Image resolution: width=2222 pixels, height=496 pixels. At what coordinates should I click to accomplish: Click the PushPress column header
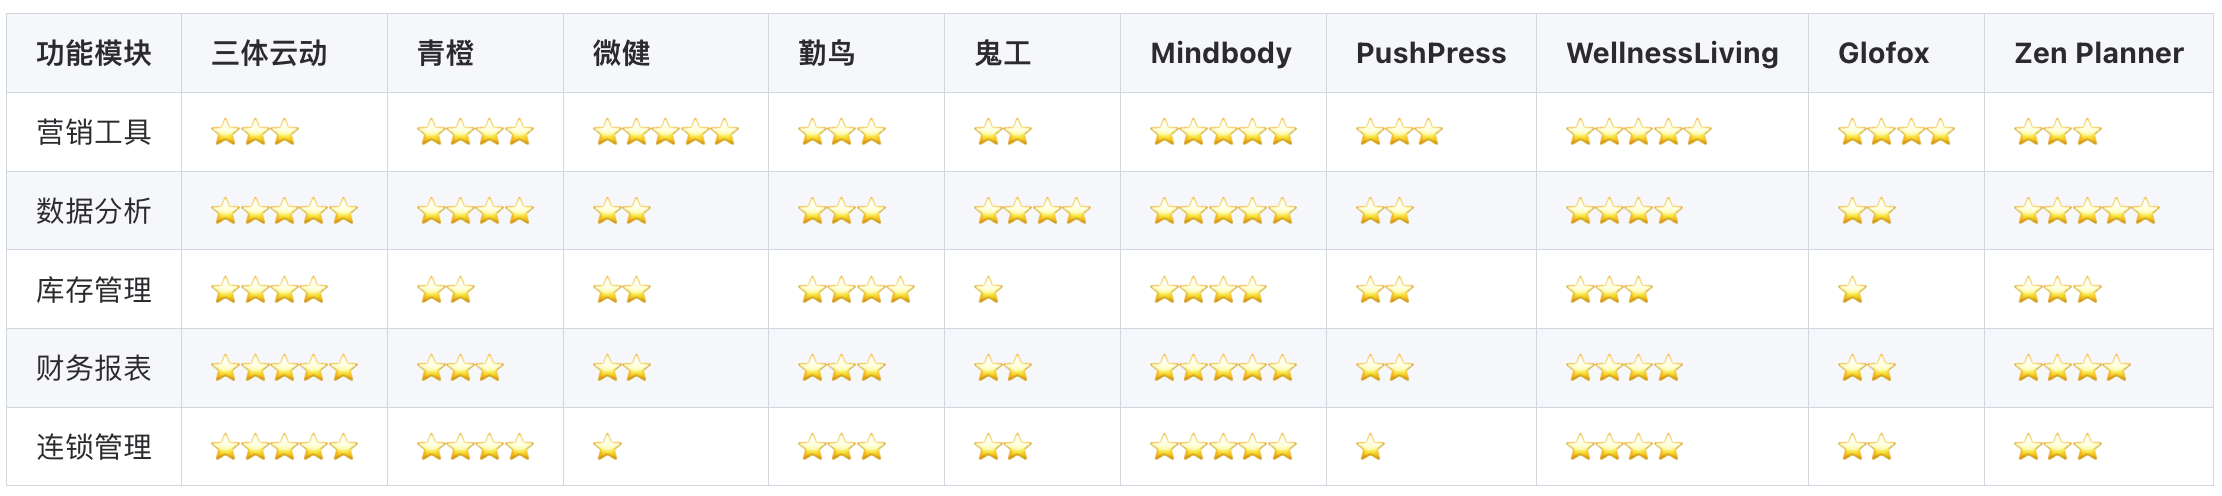pos(1430,53)
